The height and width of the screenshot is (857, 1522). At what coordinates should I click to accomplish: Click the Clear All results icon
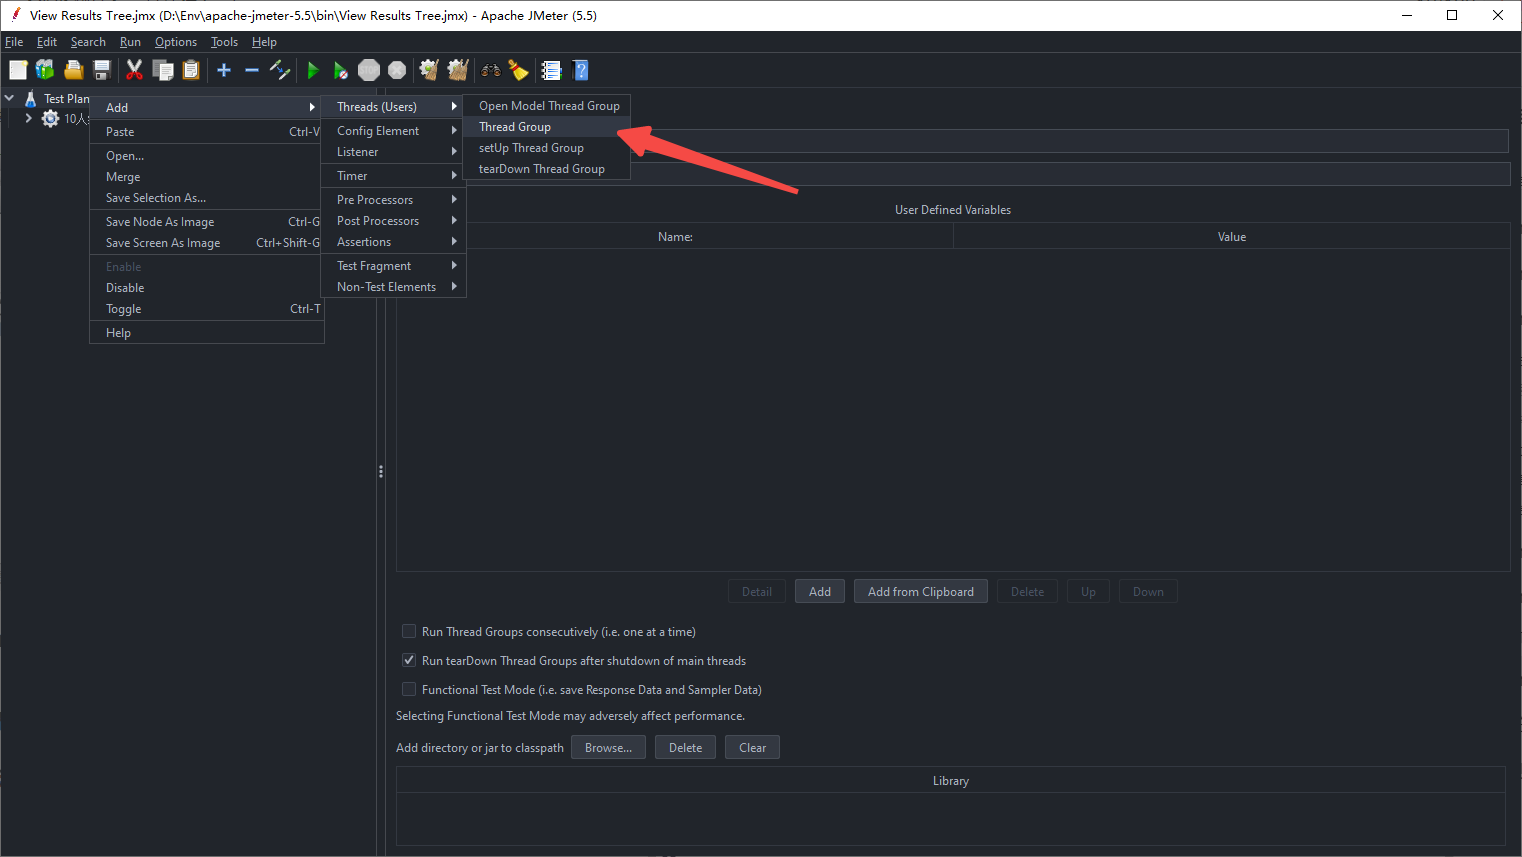tap(458, 70)
